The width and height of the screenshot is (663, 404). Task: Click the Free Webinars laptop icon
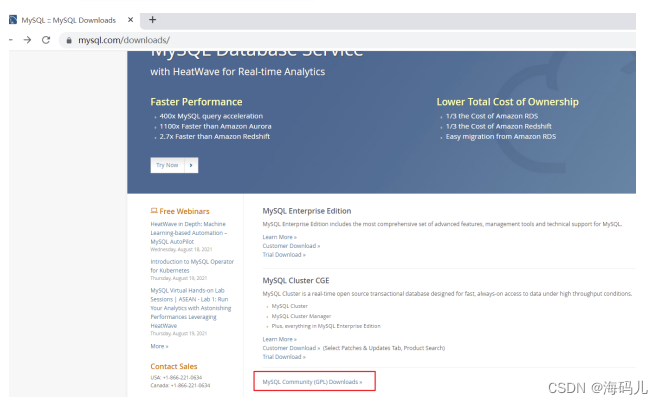point(154,211)
